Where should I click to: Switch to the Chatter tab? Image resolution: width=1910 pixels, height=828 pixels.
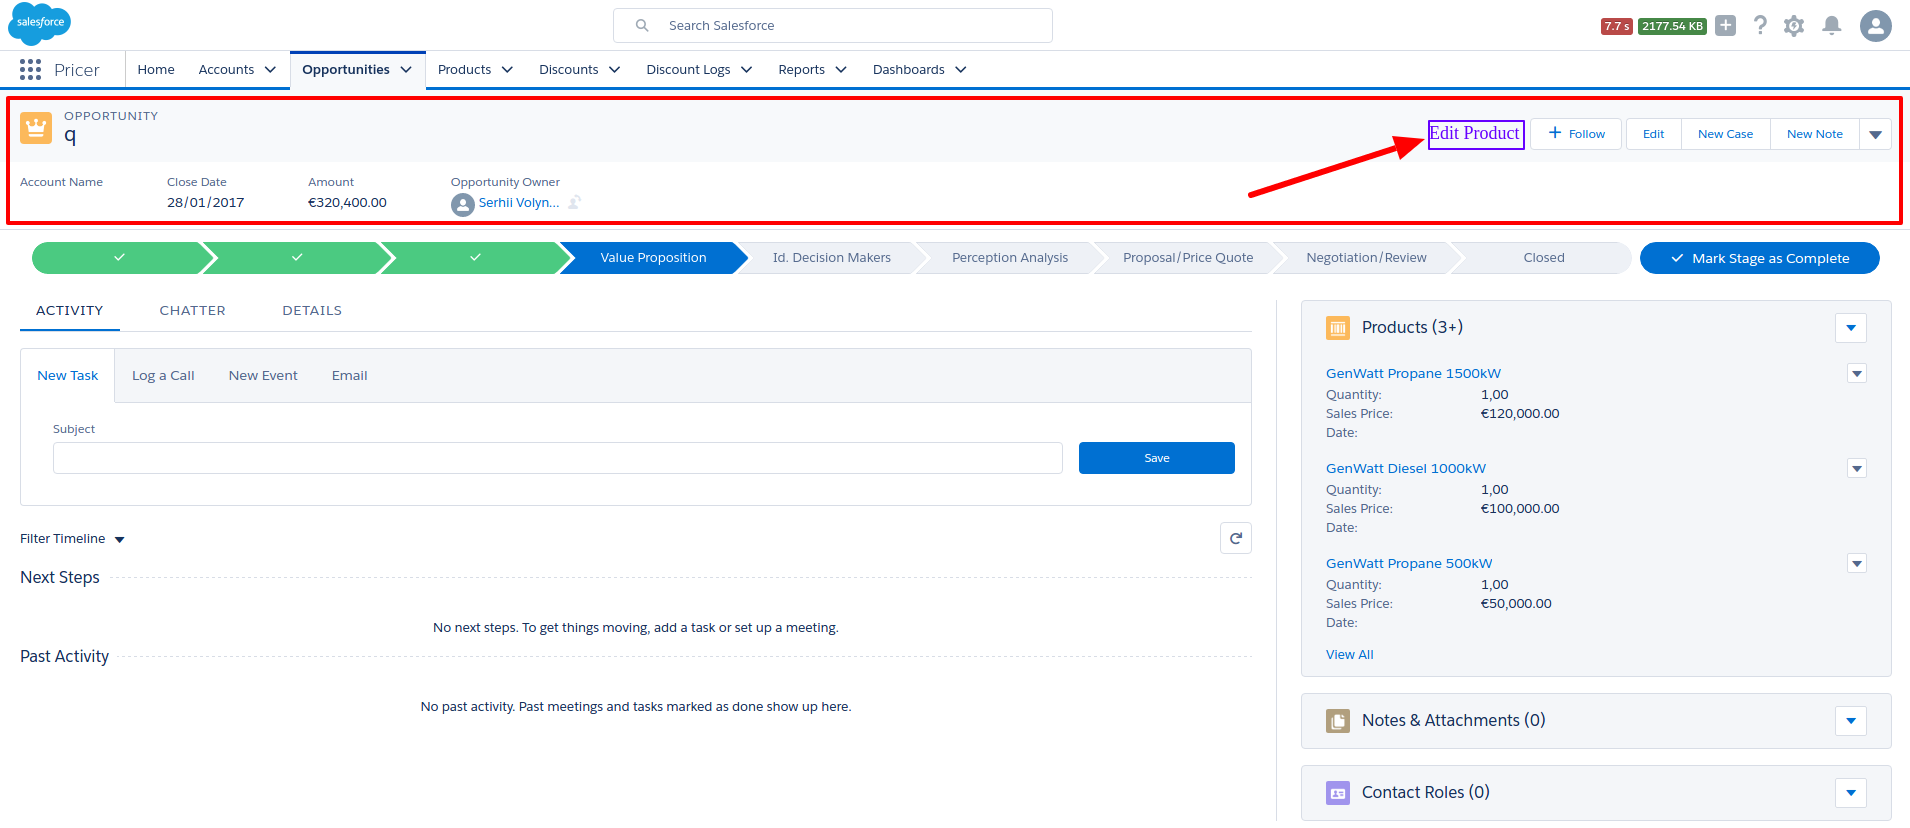click(x=192, y=311)
